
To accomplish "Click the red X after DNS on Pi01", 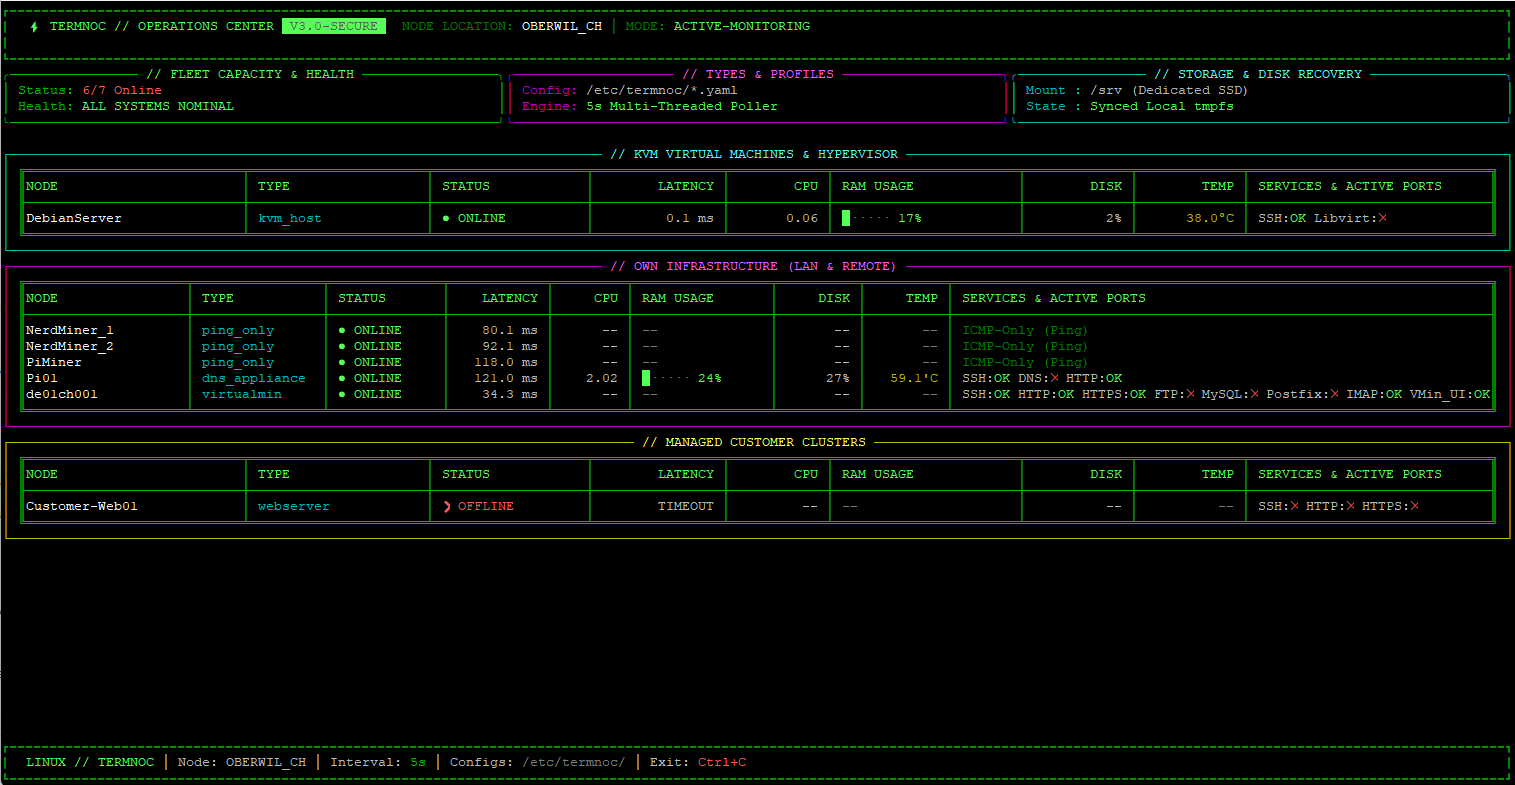I will (x=1054, y=378).
